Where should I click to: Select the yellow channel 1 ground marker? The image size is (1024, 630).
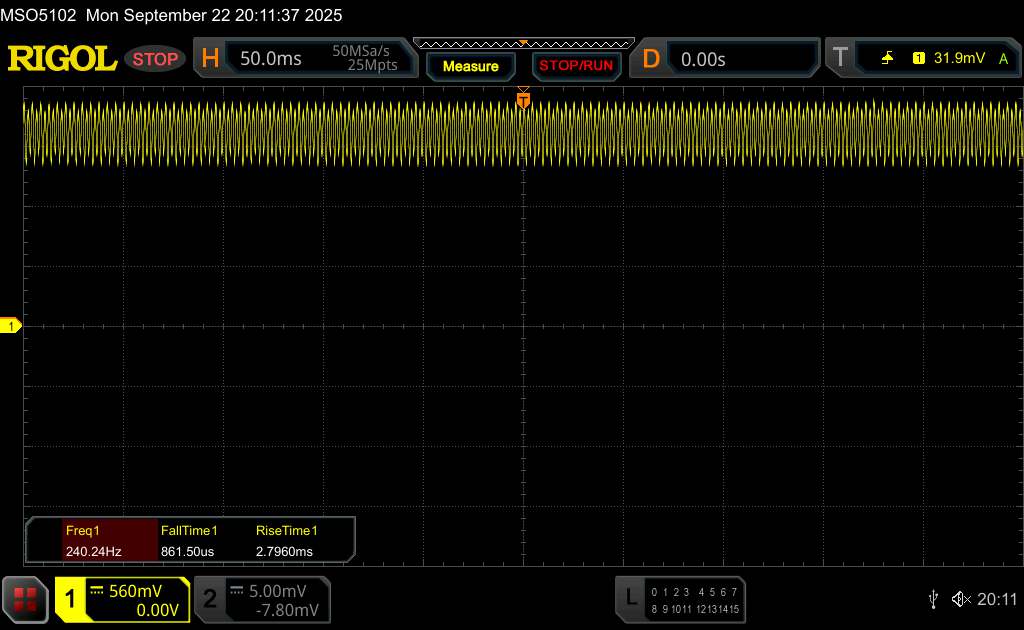[x=11, y=326]
